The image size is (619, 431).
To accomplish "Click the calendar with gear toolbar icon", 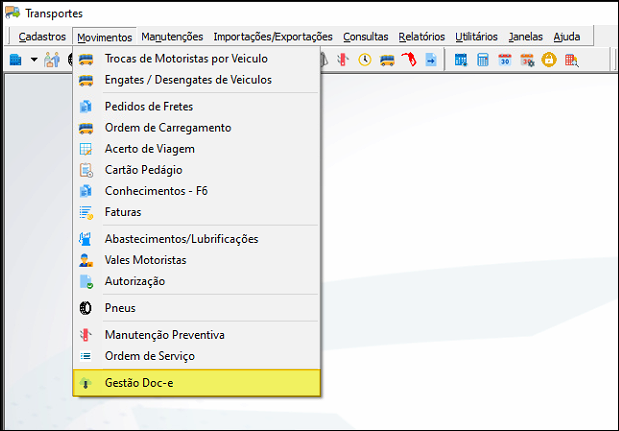I will (x=527, y=60).
